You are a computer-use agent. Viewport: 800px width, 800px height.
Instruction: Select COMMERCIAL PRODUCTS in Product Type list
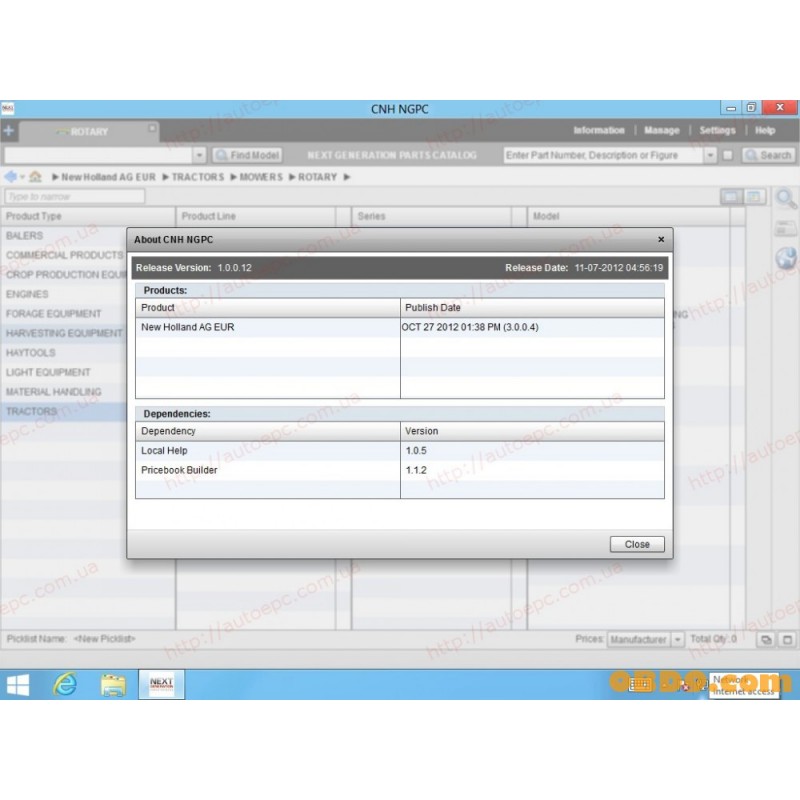(63, 255)
